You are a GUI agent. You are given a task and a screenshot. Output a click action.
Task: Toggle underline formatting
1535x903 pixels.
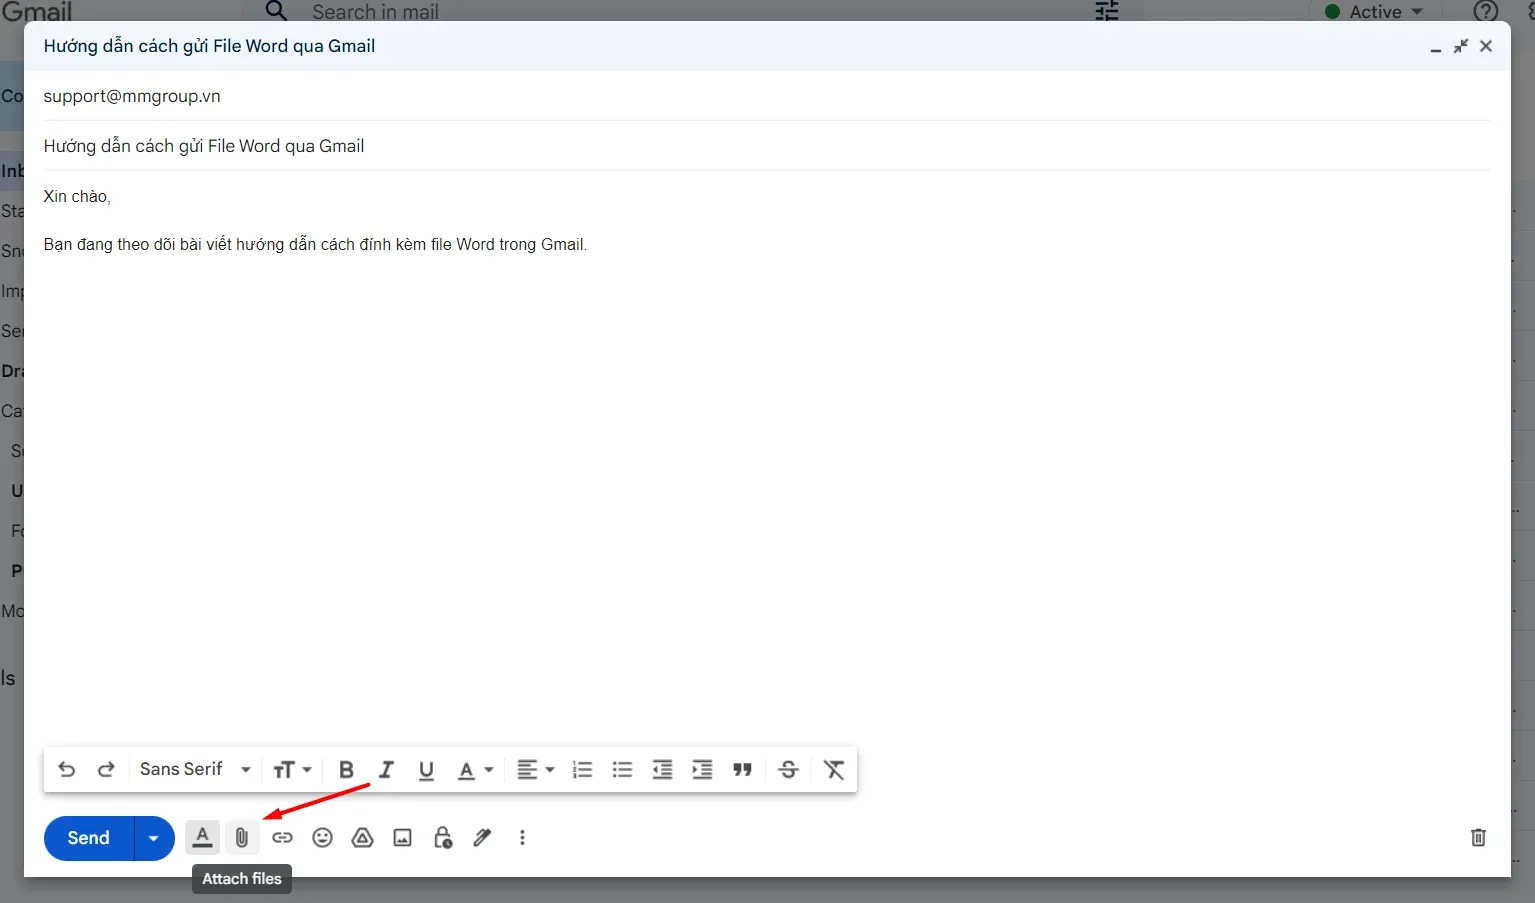426,769
